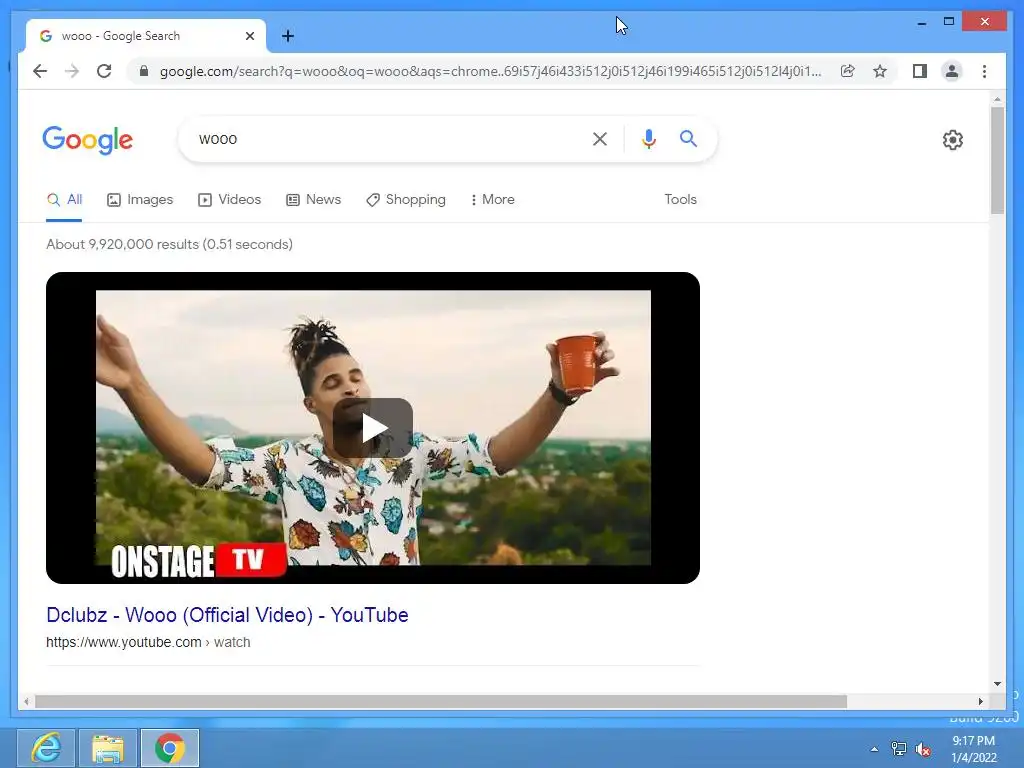Open the search Tools options
The width and height of the screenshot is (1024, 768).
pyautogui.click(x=680, y=200)
